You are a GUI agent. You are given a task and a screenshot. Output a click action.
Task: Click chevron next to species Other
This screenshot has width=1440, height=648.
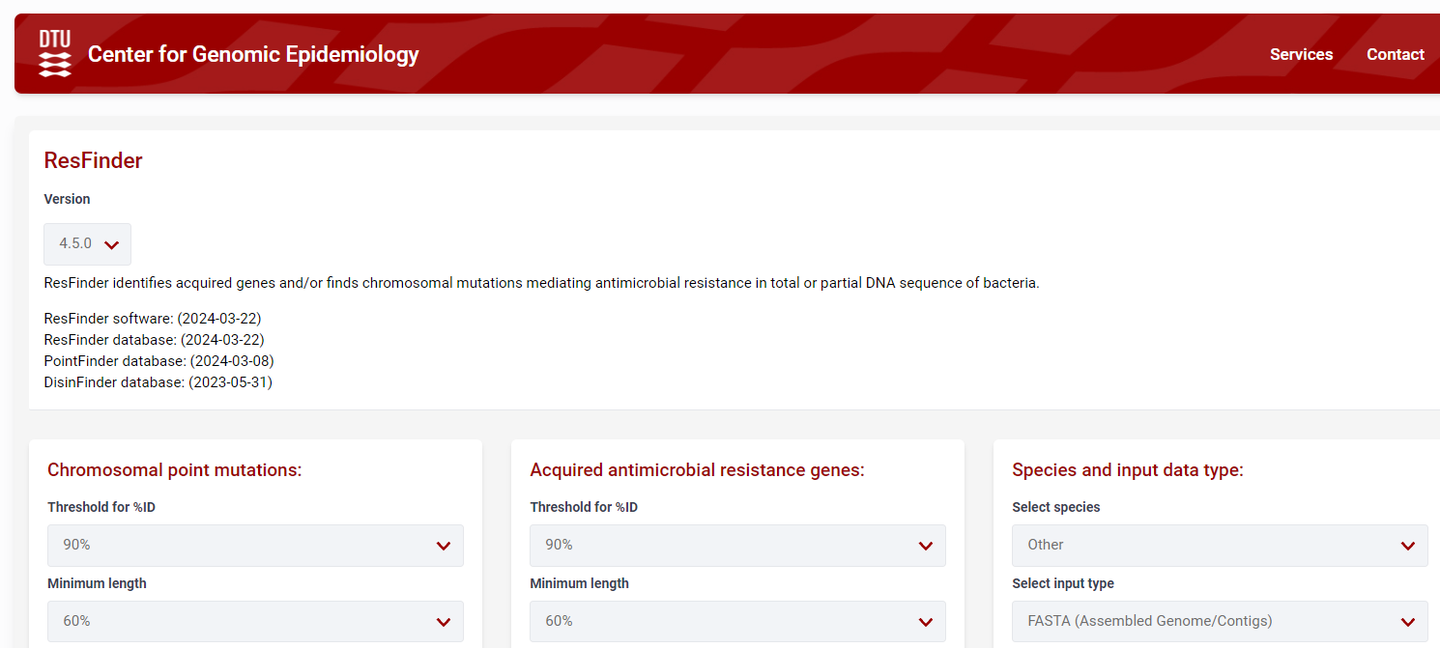click(1408, 546)
